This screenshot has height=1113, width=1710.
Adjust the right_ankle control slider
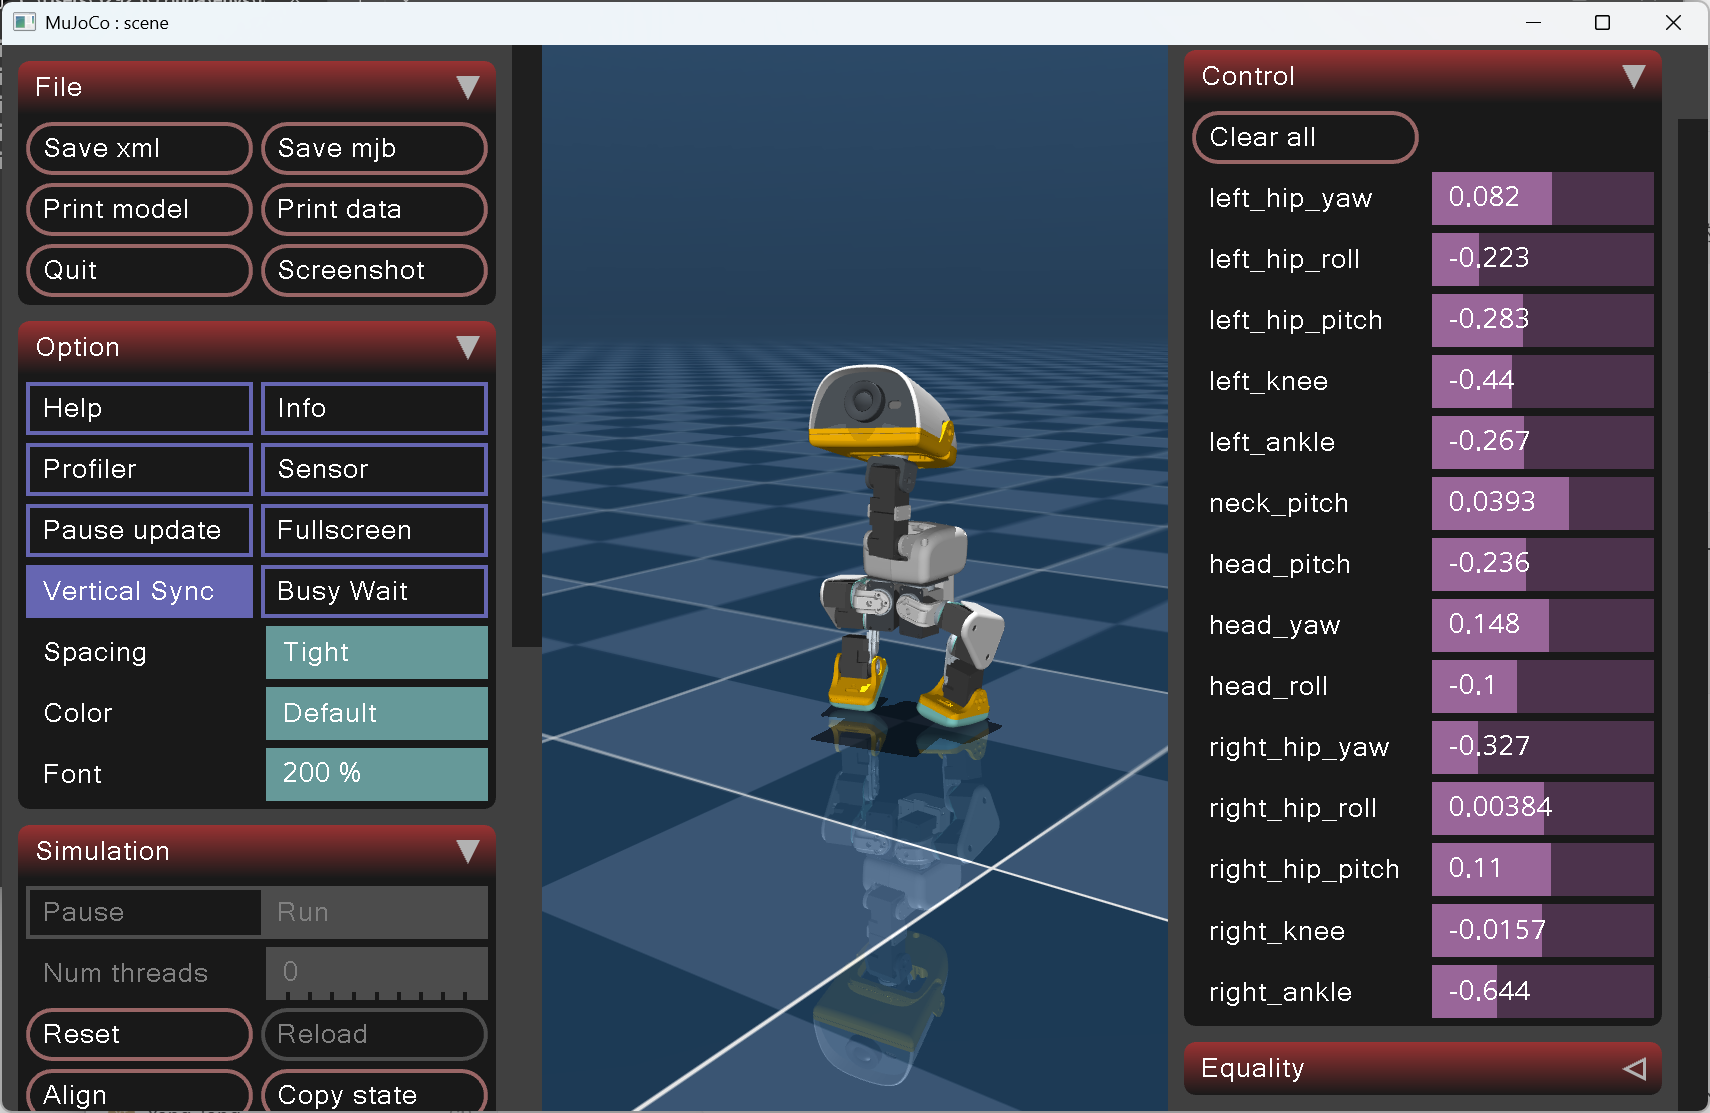tap(1542, 991)
